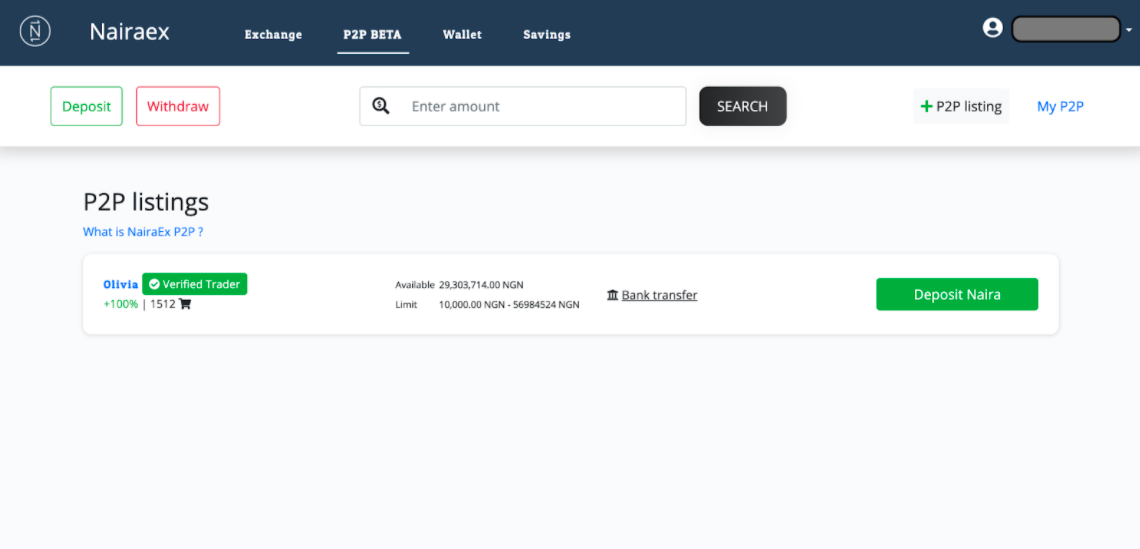Expand the account dropdown arrow
The width and height of the screenshot is (1140, 549).
(x=1128, y=31)
